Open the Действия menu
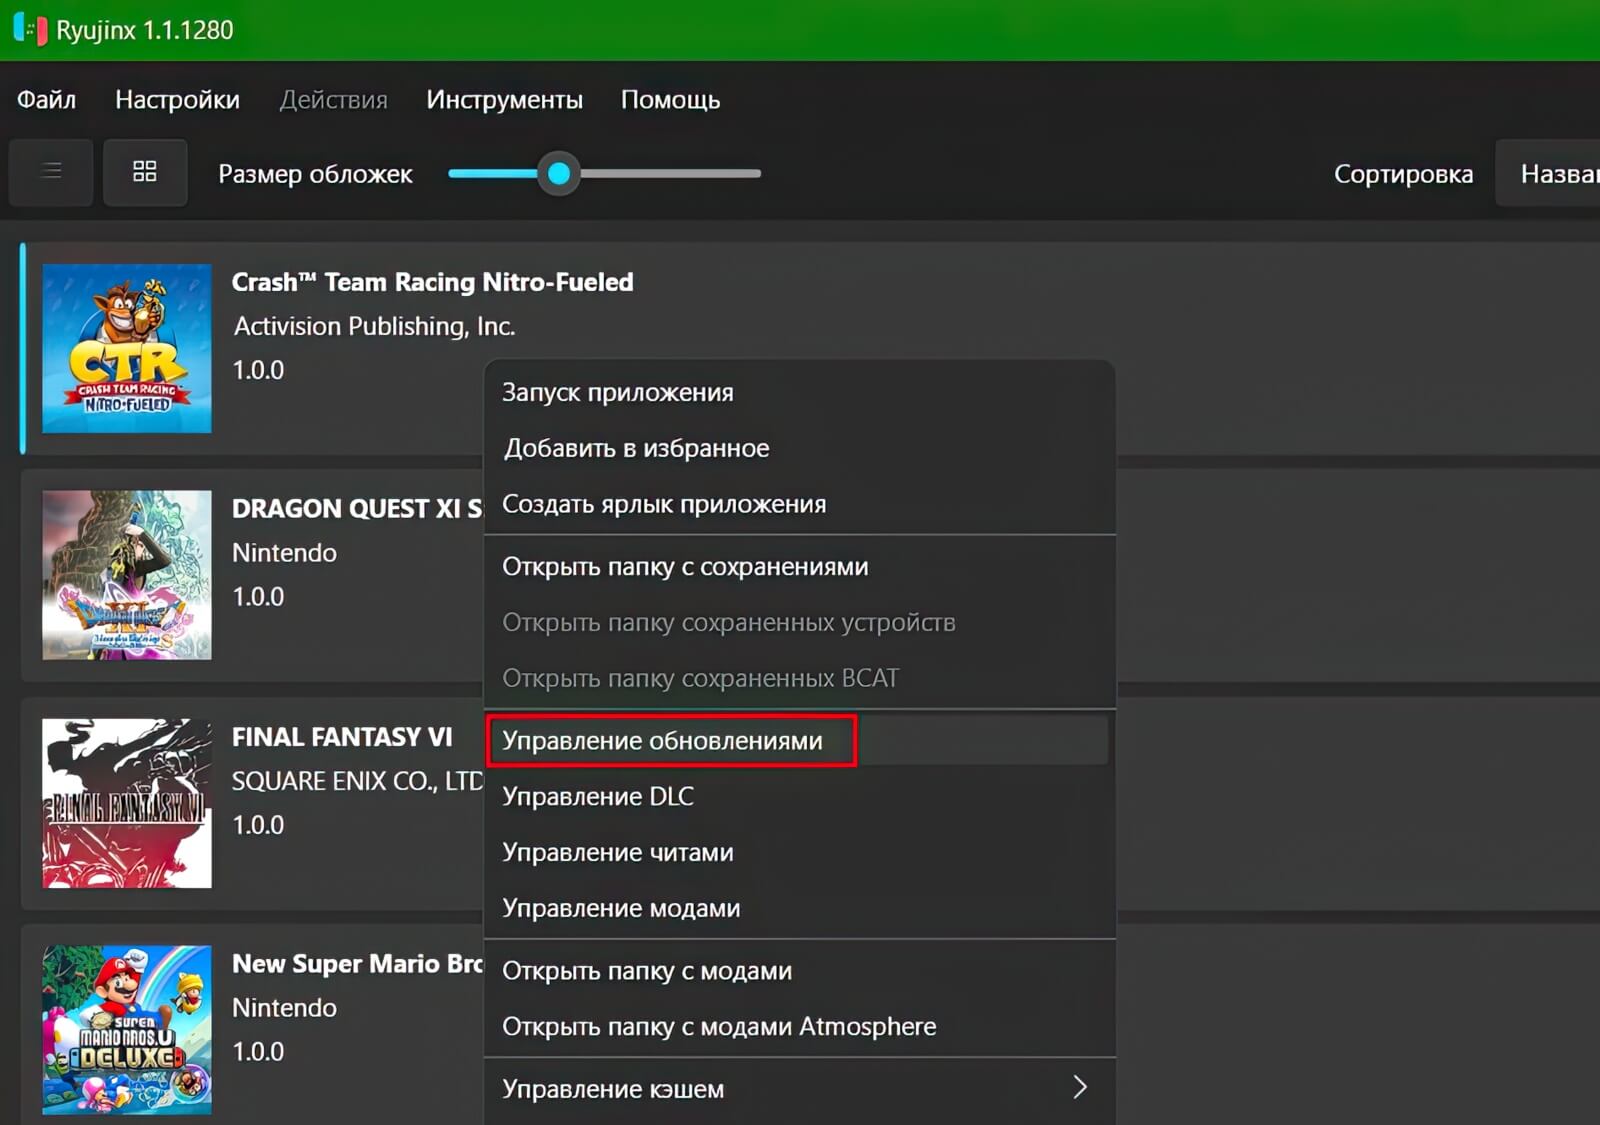Viewport: 1600px width, 1125px height. coord(333,100)
